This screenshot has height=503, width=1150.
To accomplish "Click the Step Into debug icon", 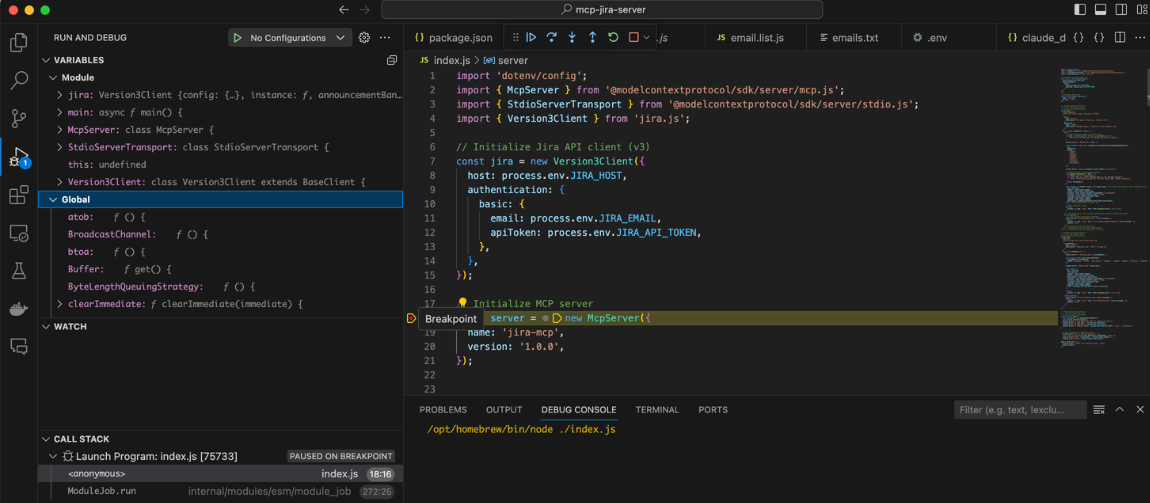I will click(x=572, y=37).
